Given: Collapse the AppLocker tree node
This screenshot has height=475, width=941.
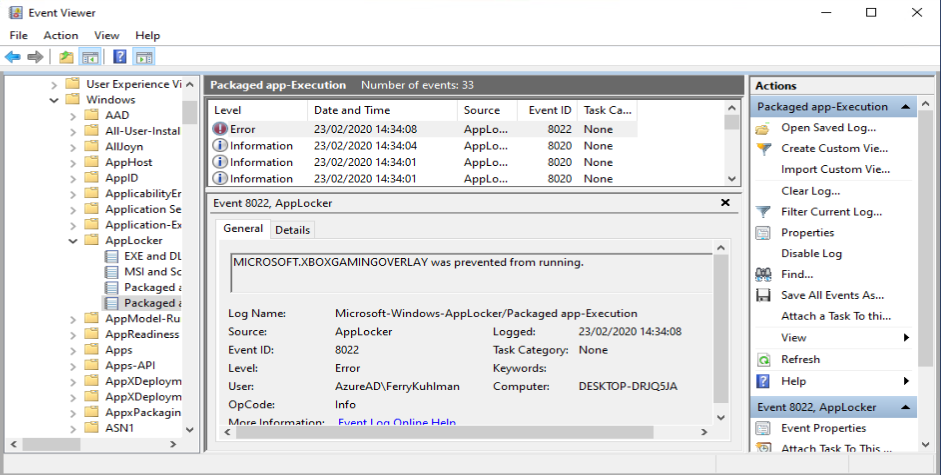Looking at the screenshot, I should click(73, 241).
